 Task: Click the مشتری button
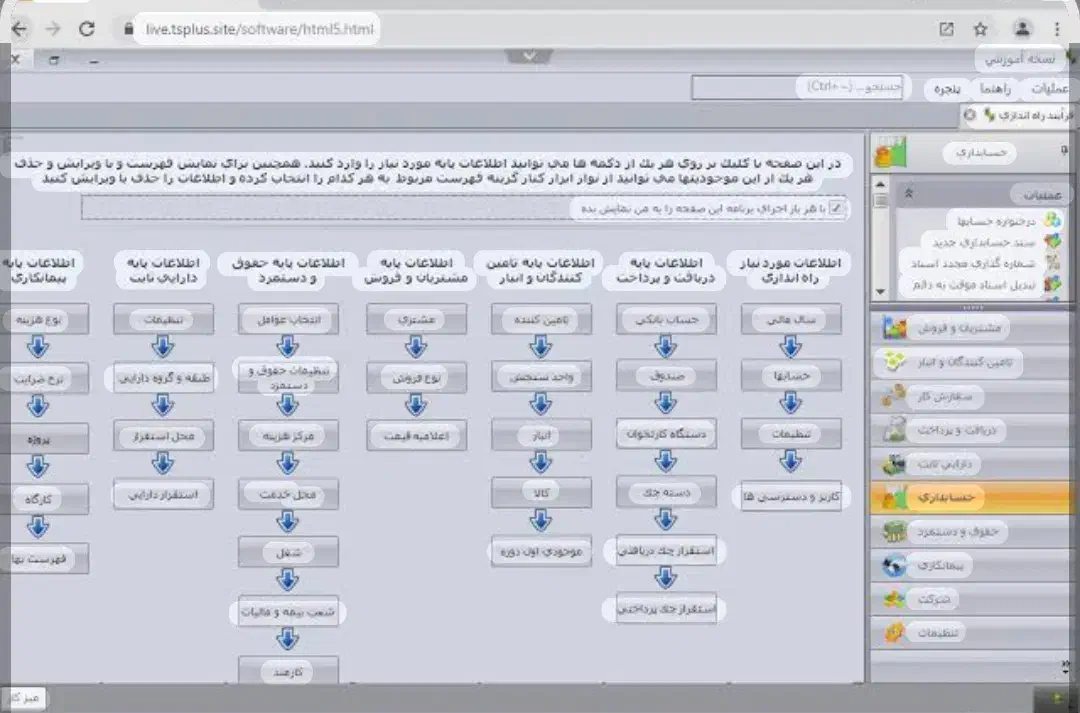pyautogui.click(x=417, y=320)
